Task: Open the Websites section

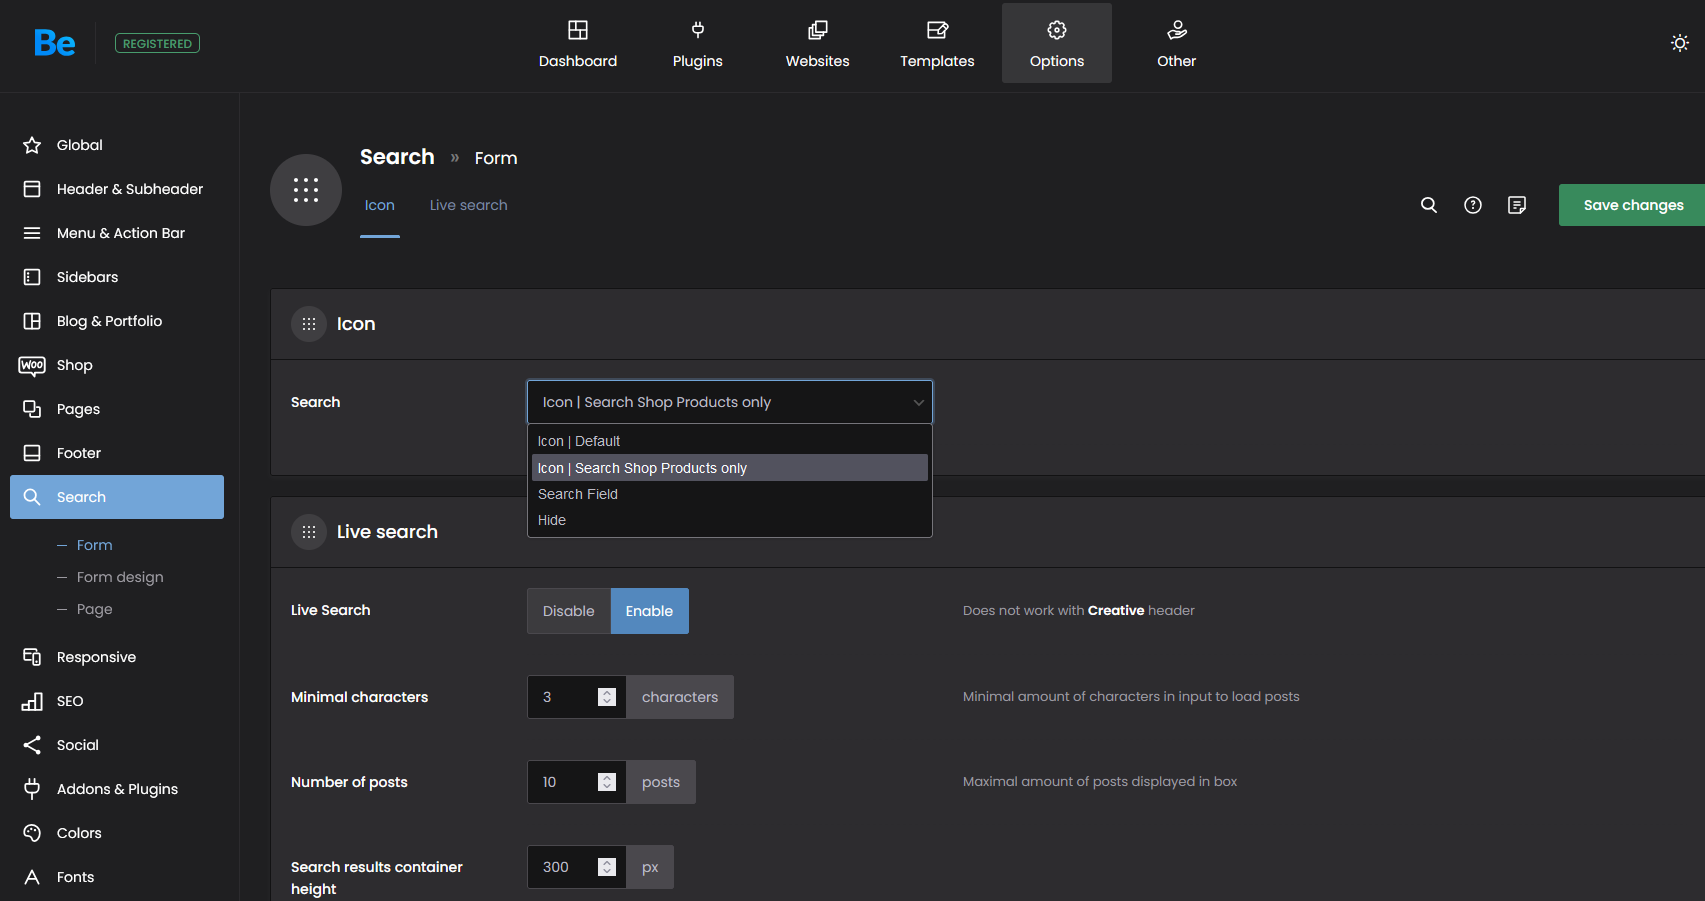Action: [818, 44]
